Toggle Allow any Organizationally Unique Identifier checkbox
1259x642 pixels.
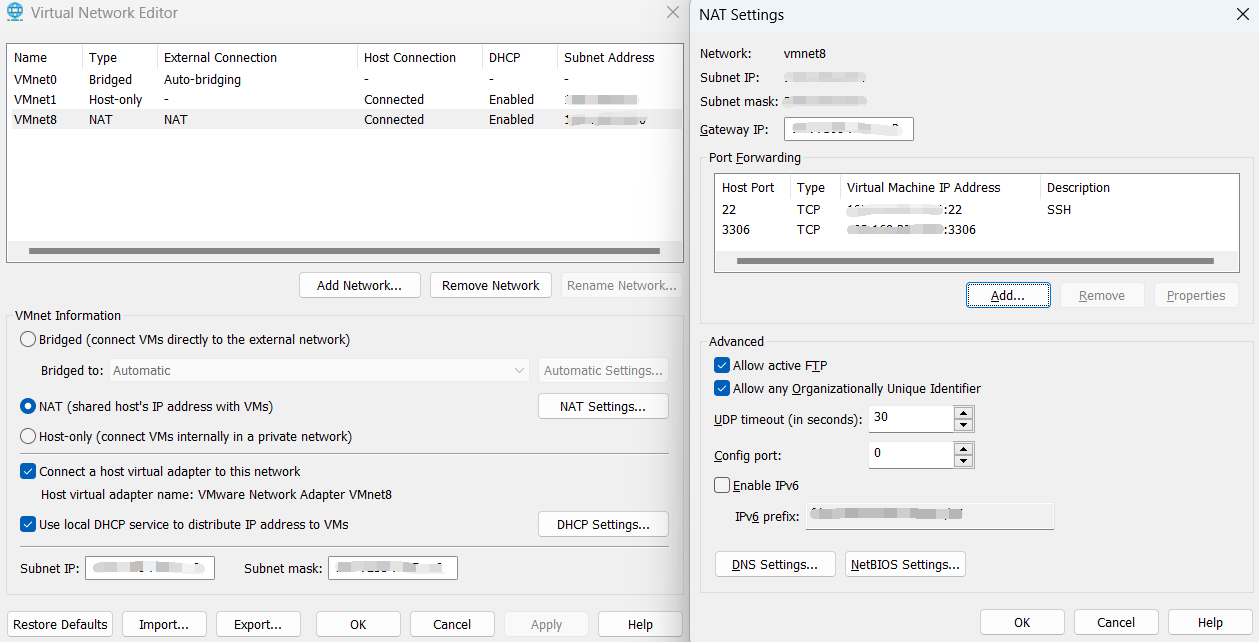(722, 389)
